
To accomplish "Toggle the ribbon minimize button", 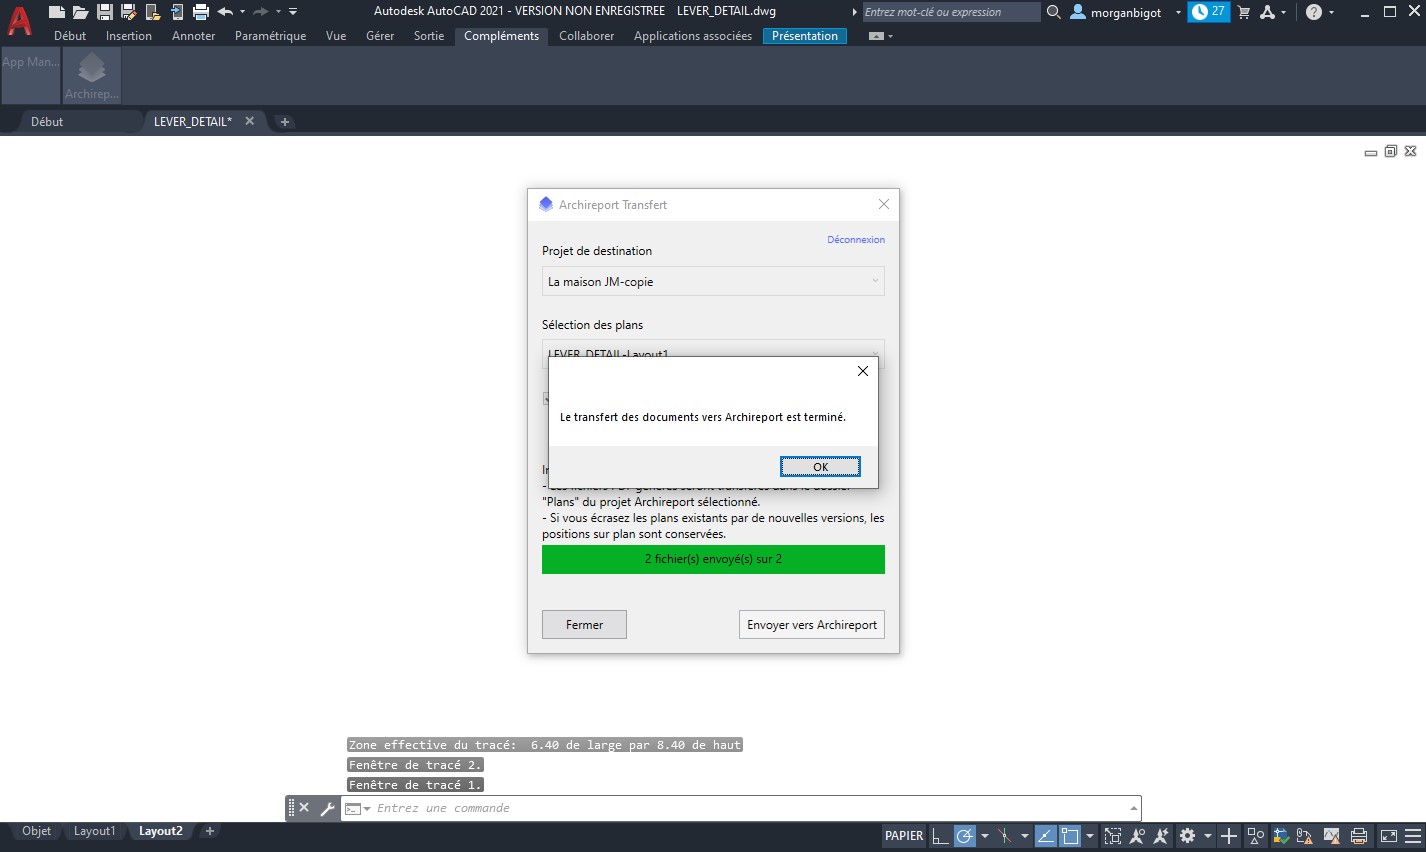I will [x=877, y=36].
